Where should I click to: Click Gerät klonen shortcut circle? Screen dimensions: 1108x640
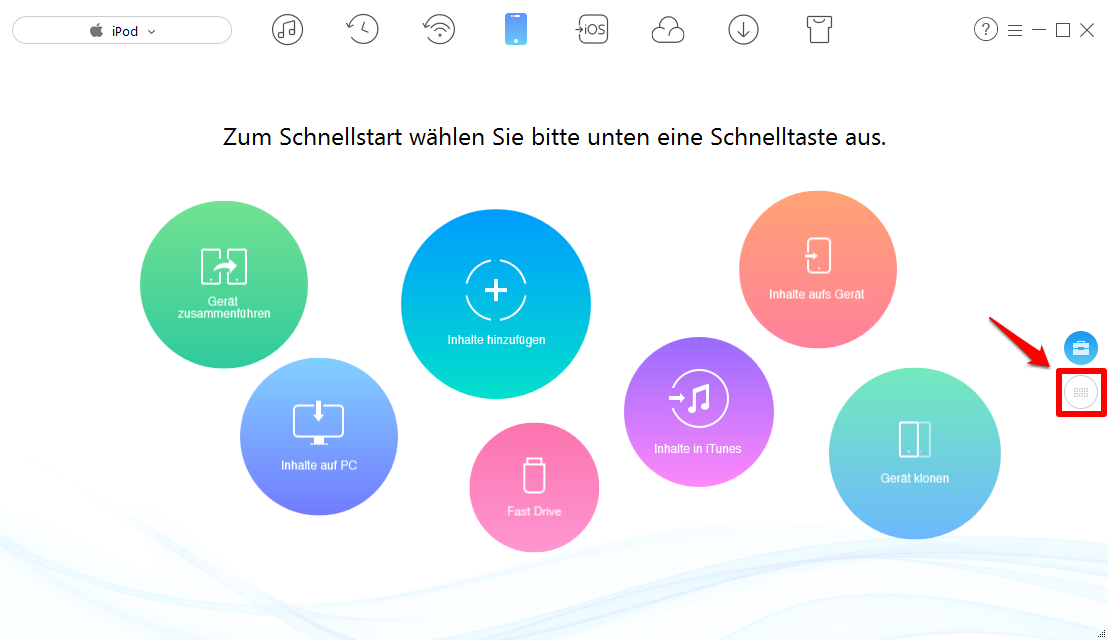[x=915, y=454]
